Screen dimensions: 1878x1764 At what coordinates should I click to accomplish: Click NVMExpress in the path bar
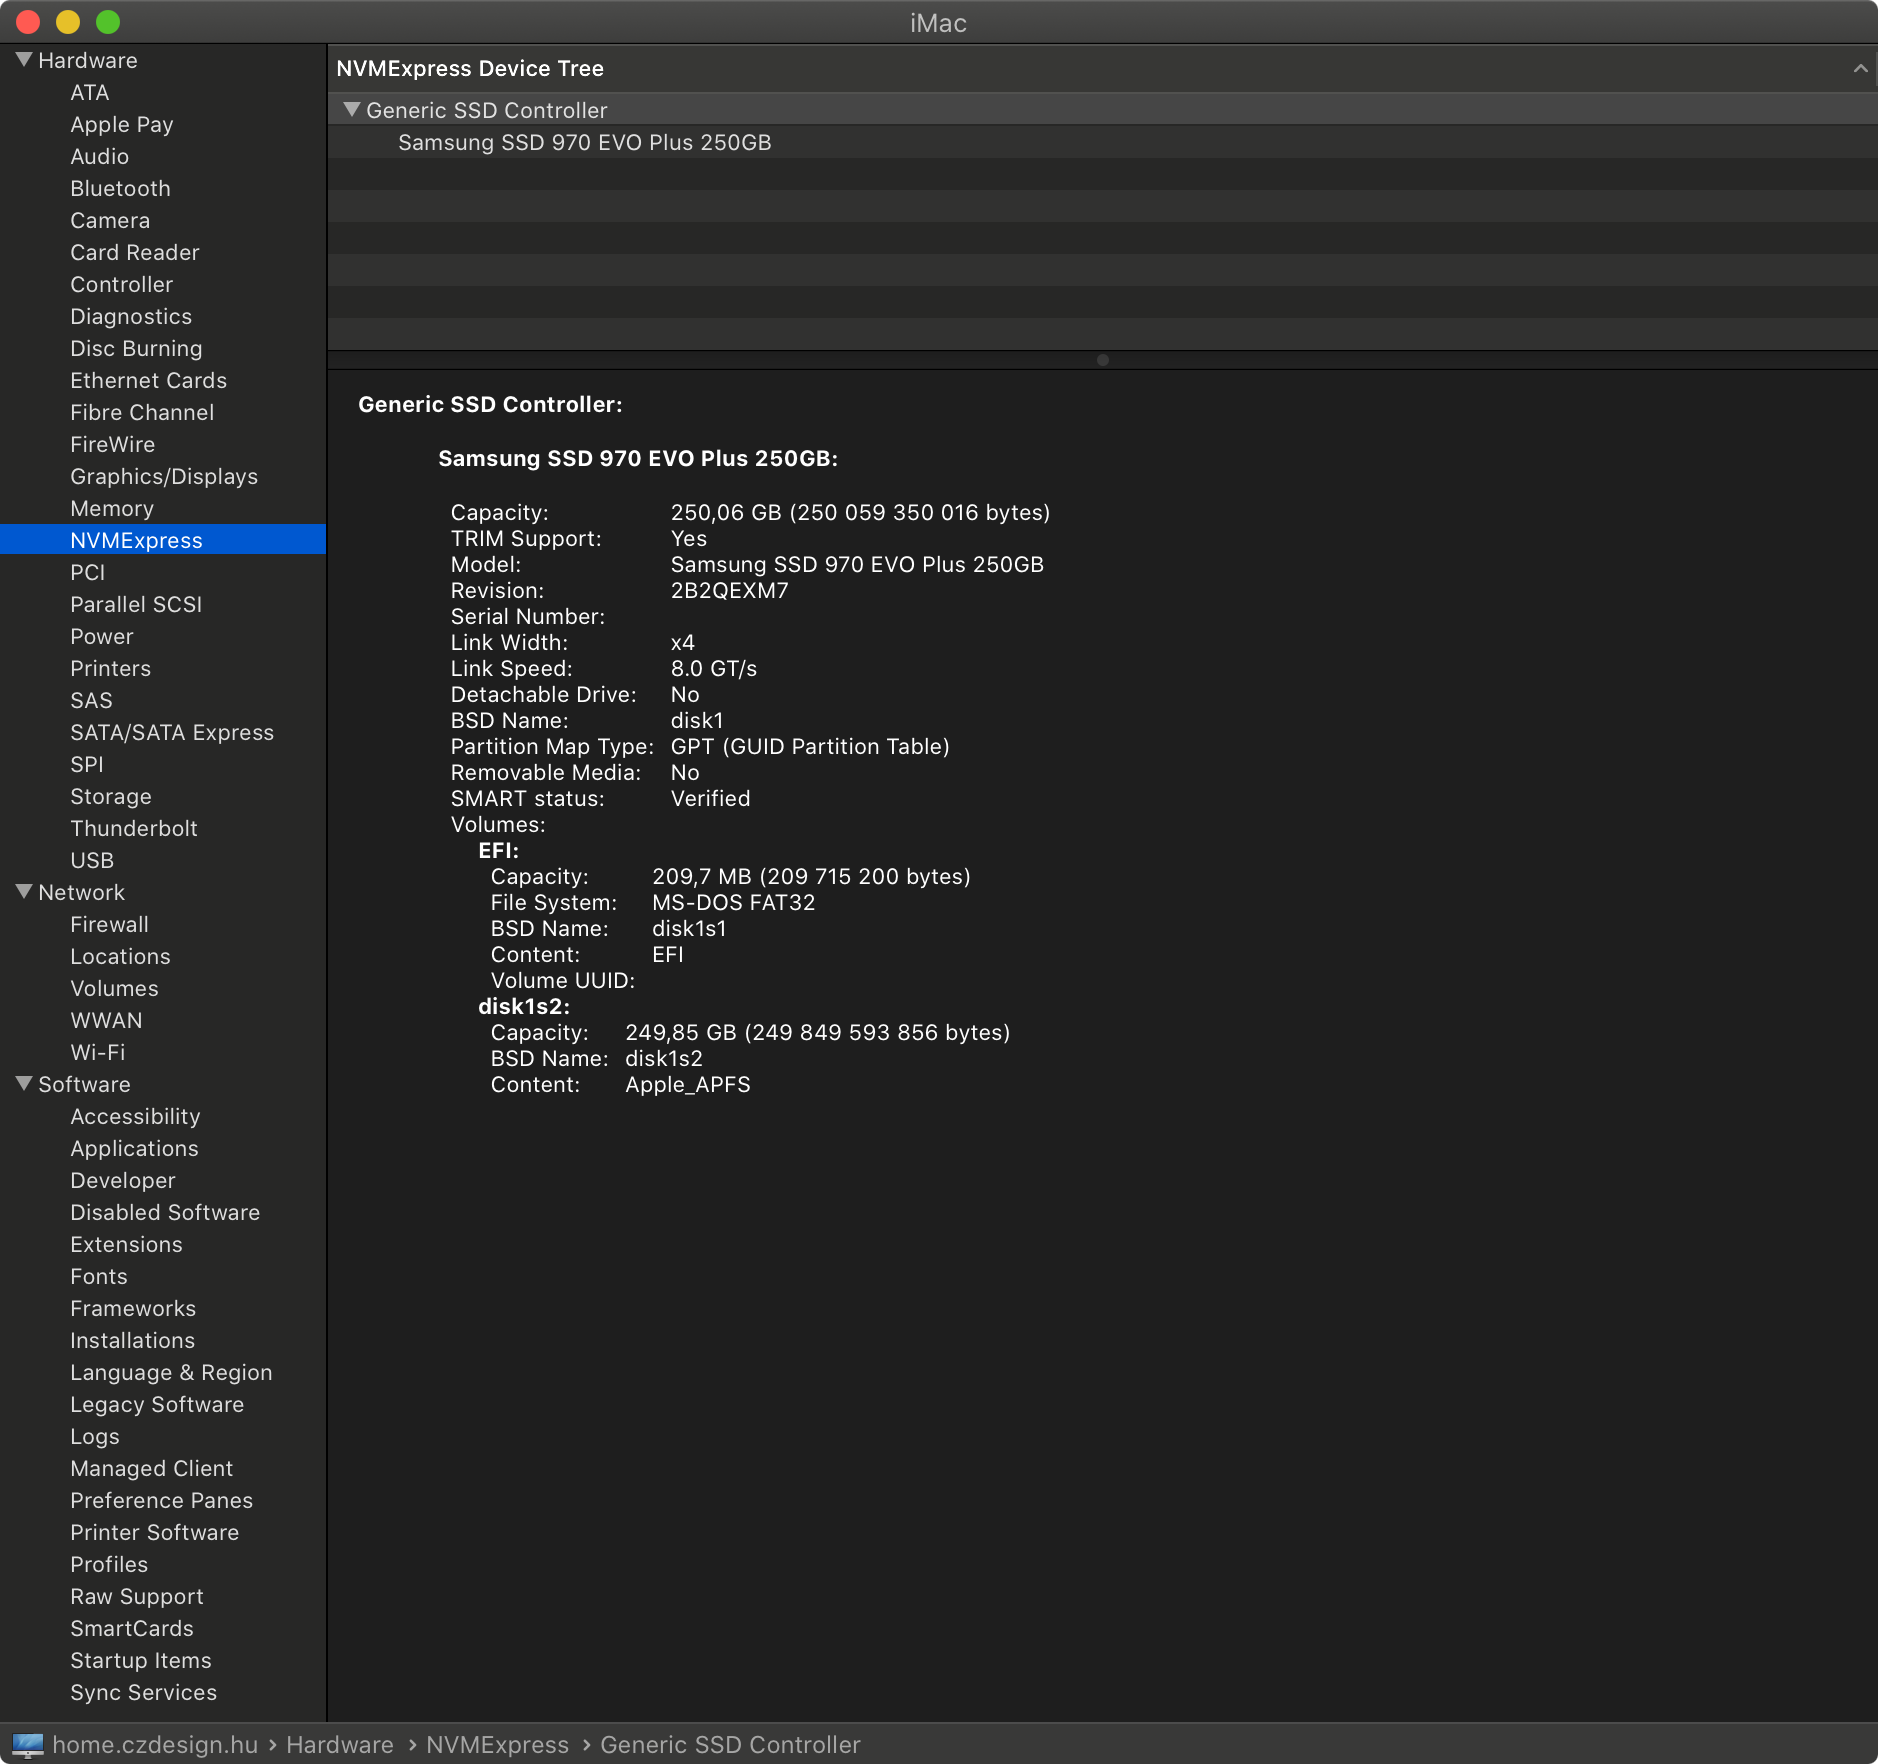[497, 1745]
